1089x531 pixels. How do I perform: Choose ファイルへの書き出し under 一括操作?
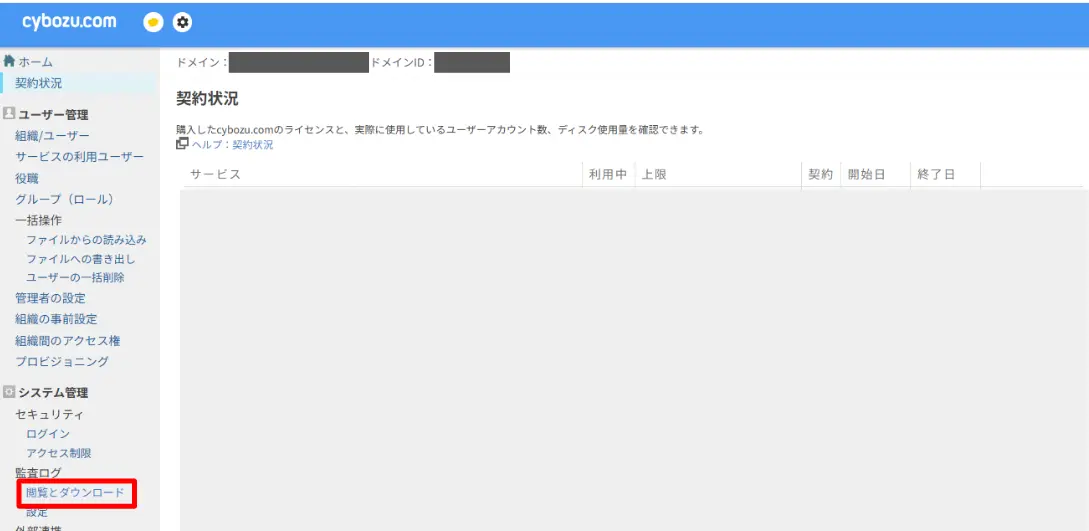[80, 259]
